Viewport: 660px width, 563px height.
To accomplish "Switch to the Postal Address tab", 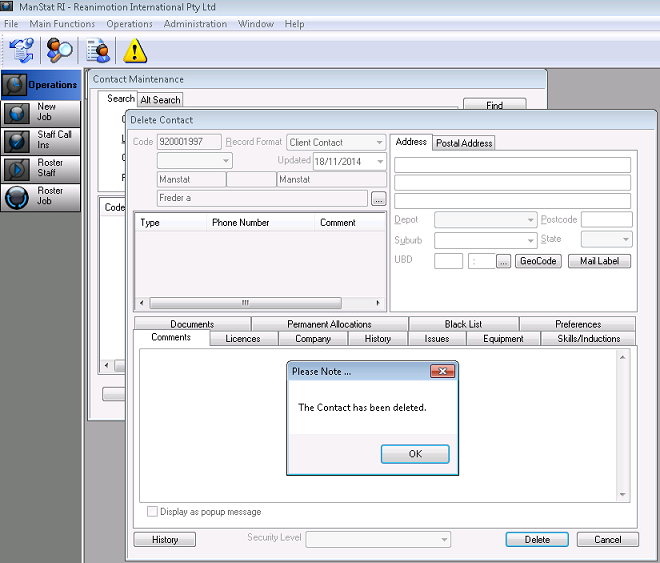I will coord(464,143).
